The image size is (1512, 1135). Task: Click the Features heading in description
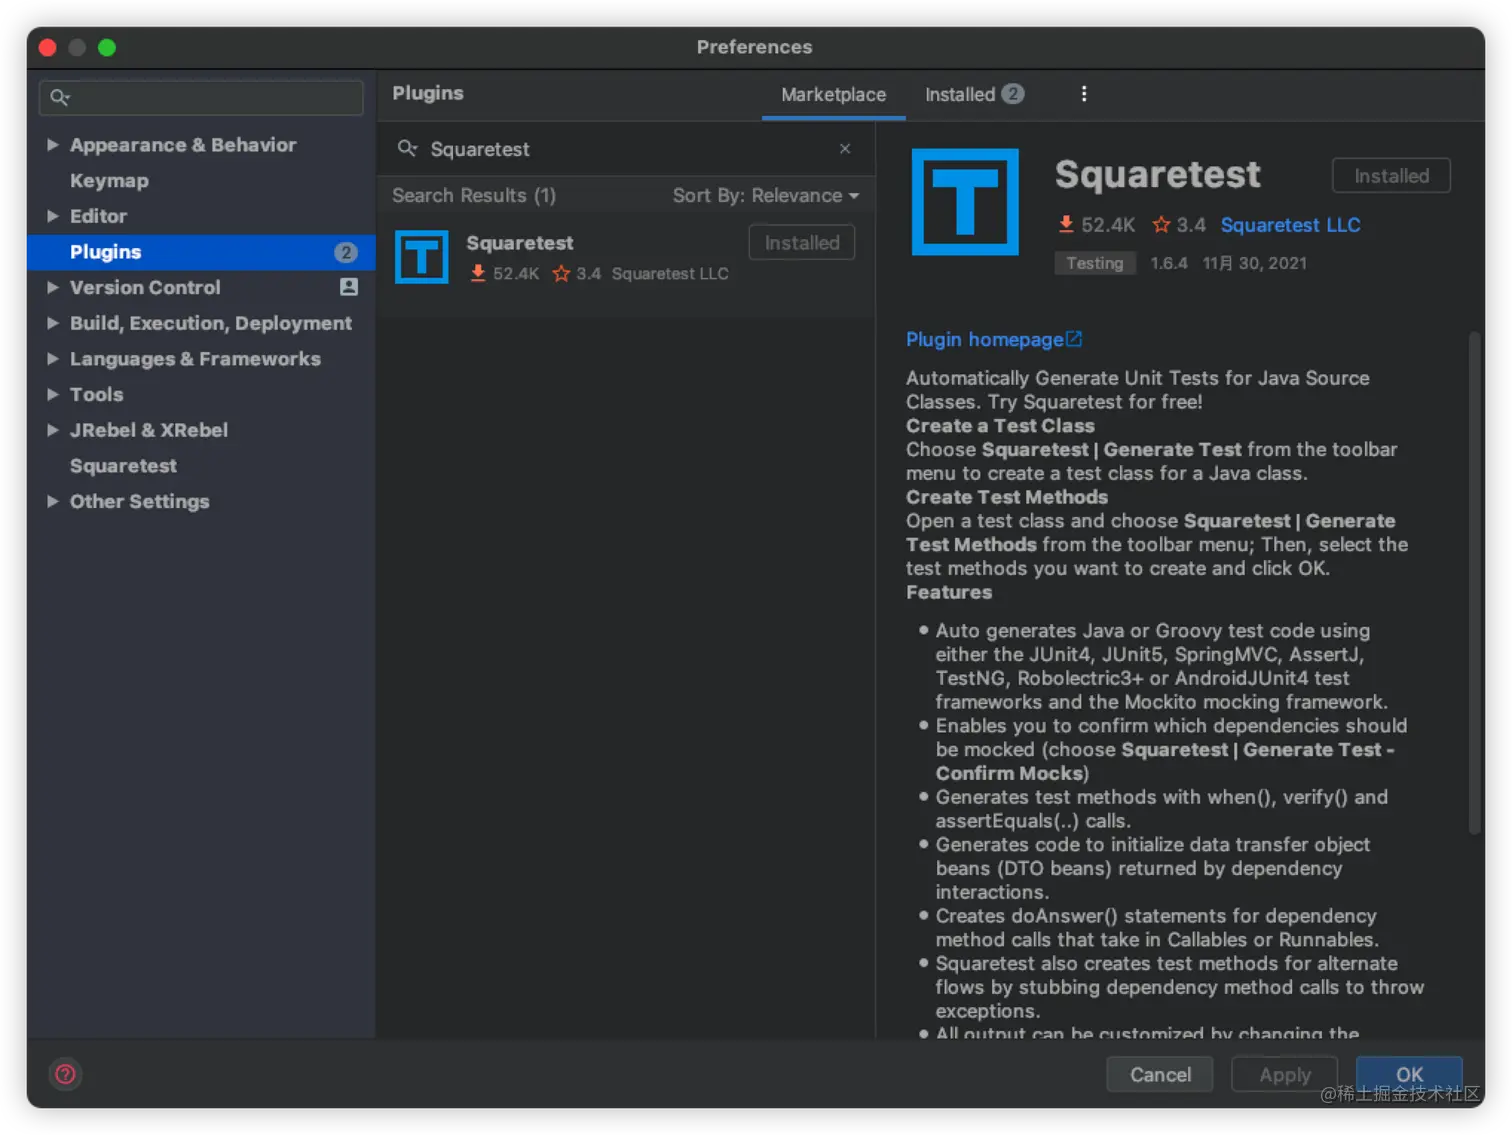pyautogui.click(x=949, y=592)
